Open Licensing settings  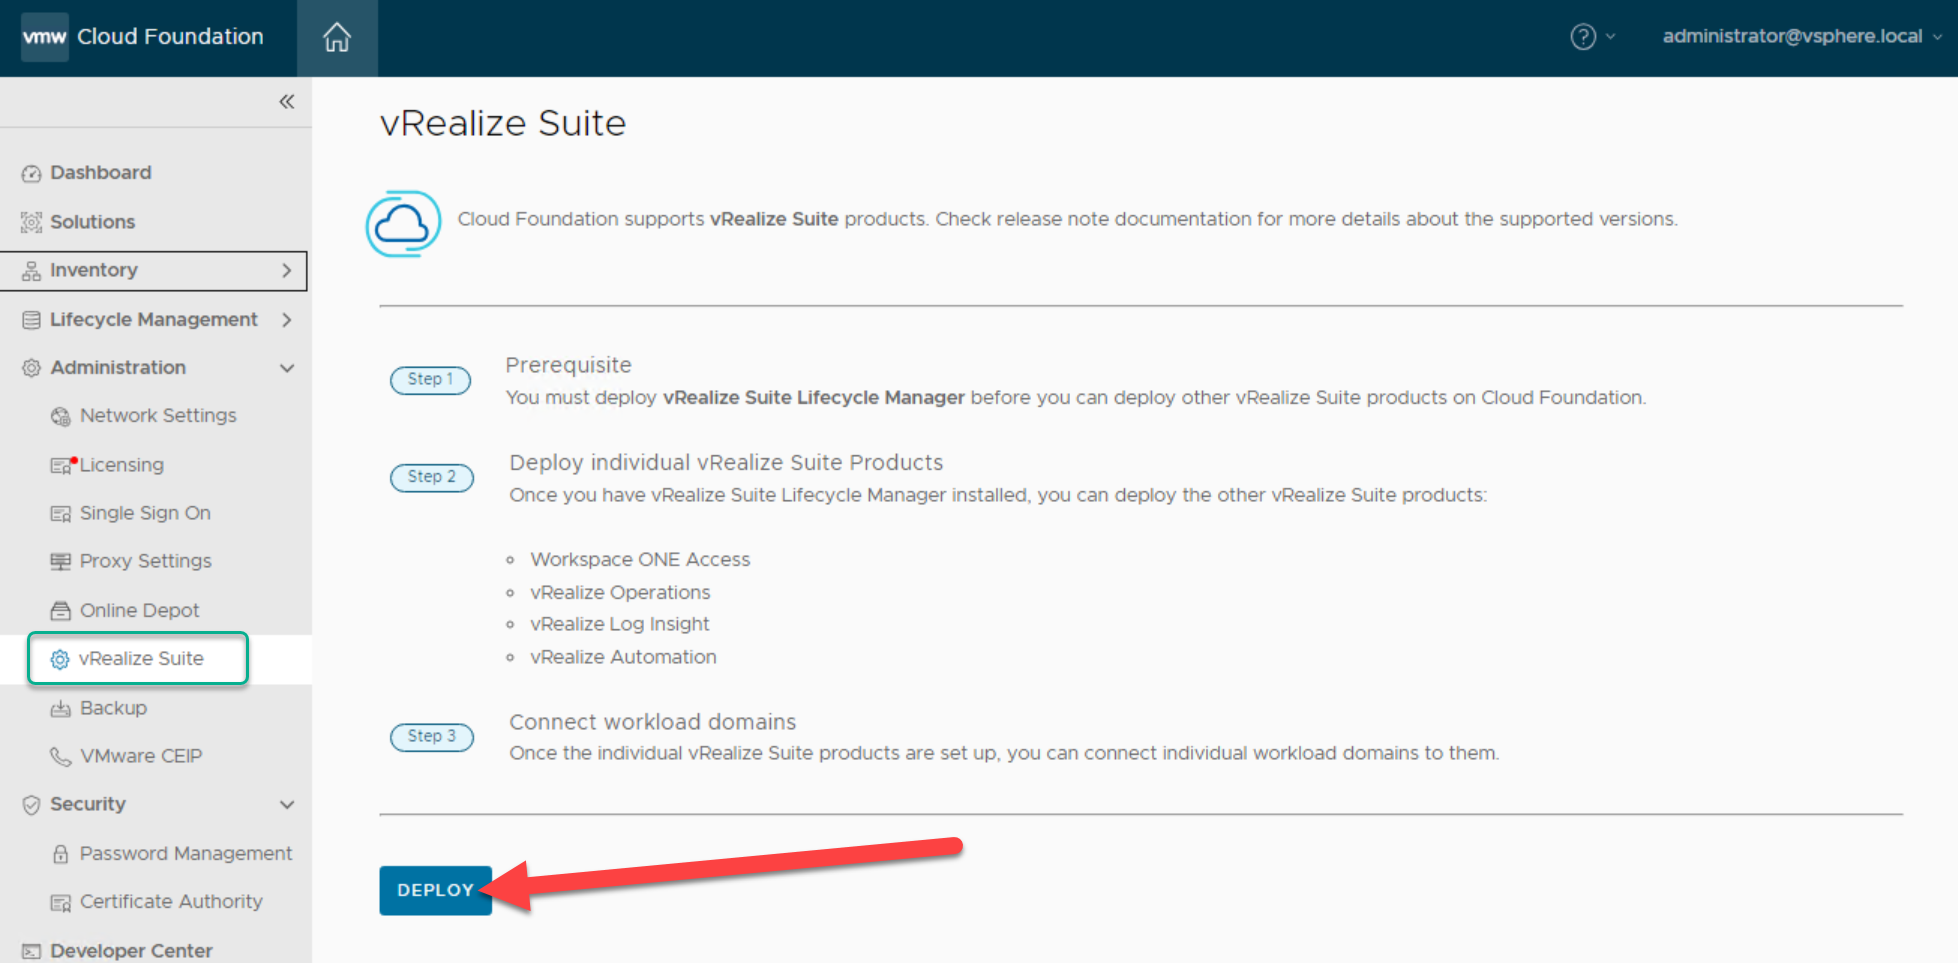[122, 465]
